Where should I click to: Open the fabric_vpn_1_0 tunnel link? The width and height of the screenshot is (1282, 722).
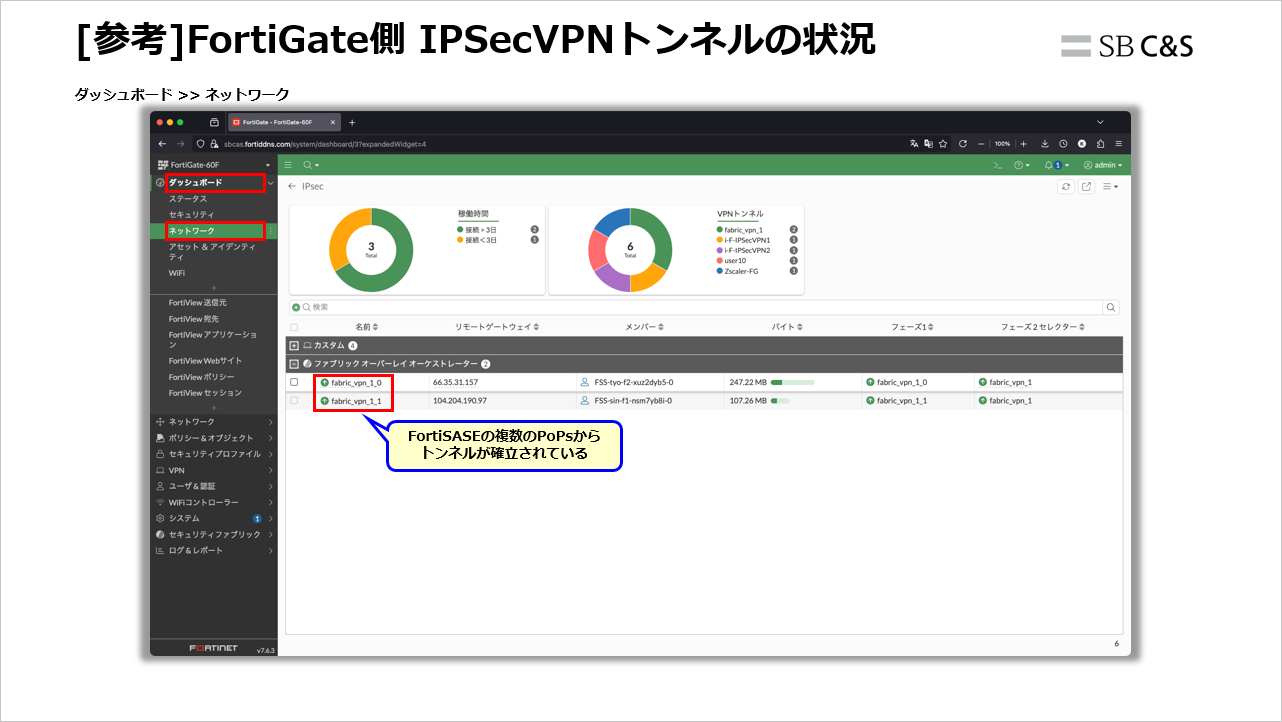point(357,382)
